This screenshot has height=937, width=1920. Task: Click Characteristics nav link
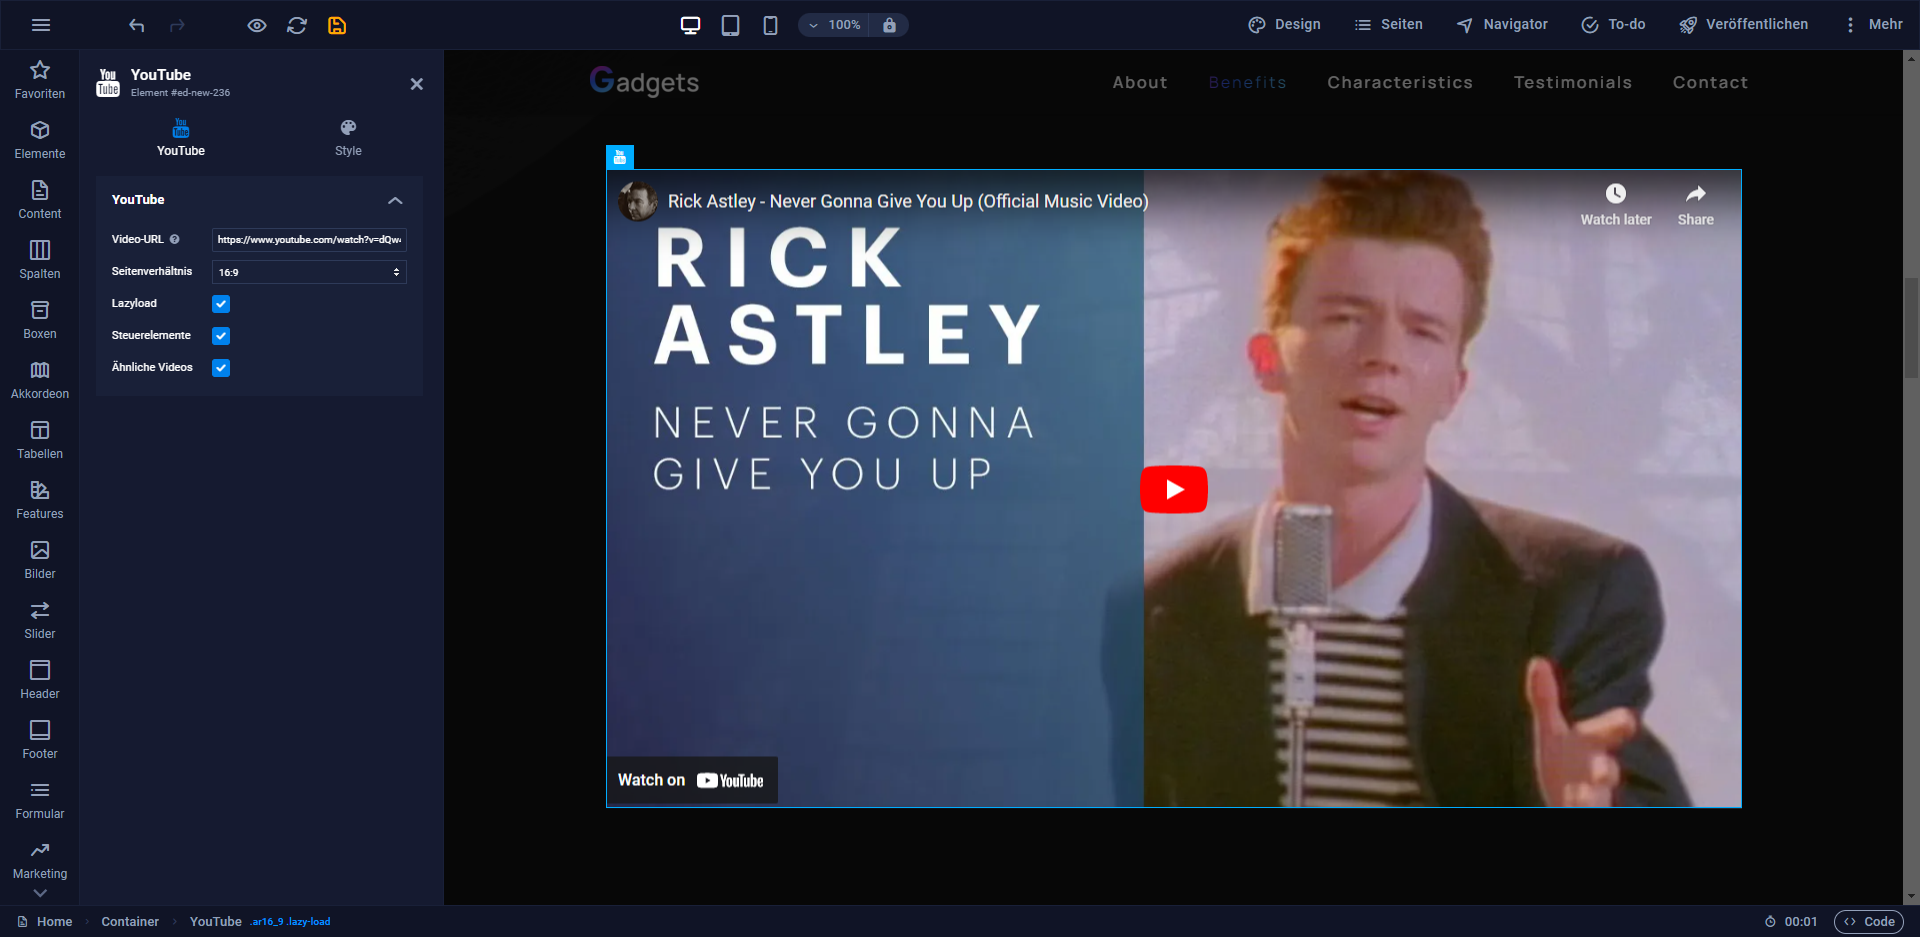[1400, 82]
